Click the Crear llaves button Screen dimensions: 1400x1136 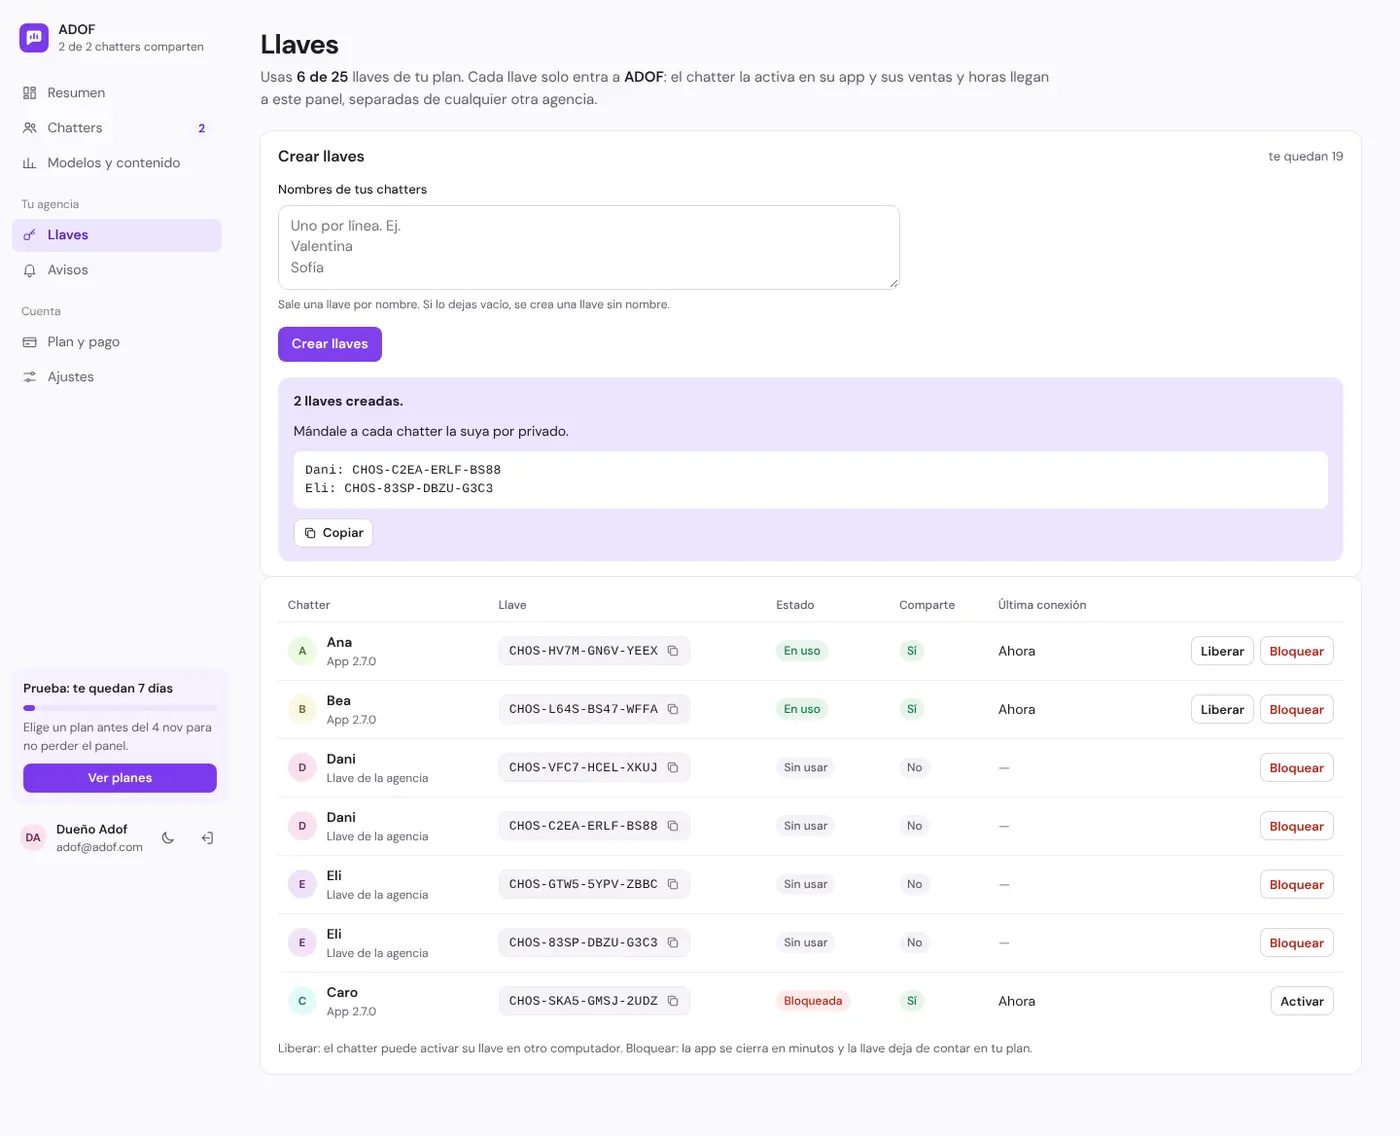tap(330, 344)
